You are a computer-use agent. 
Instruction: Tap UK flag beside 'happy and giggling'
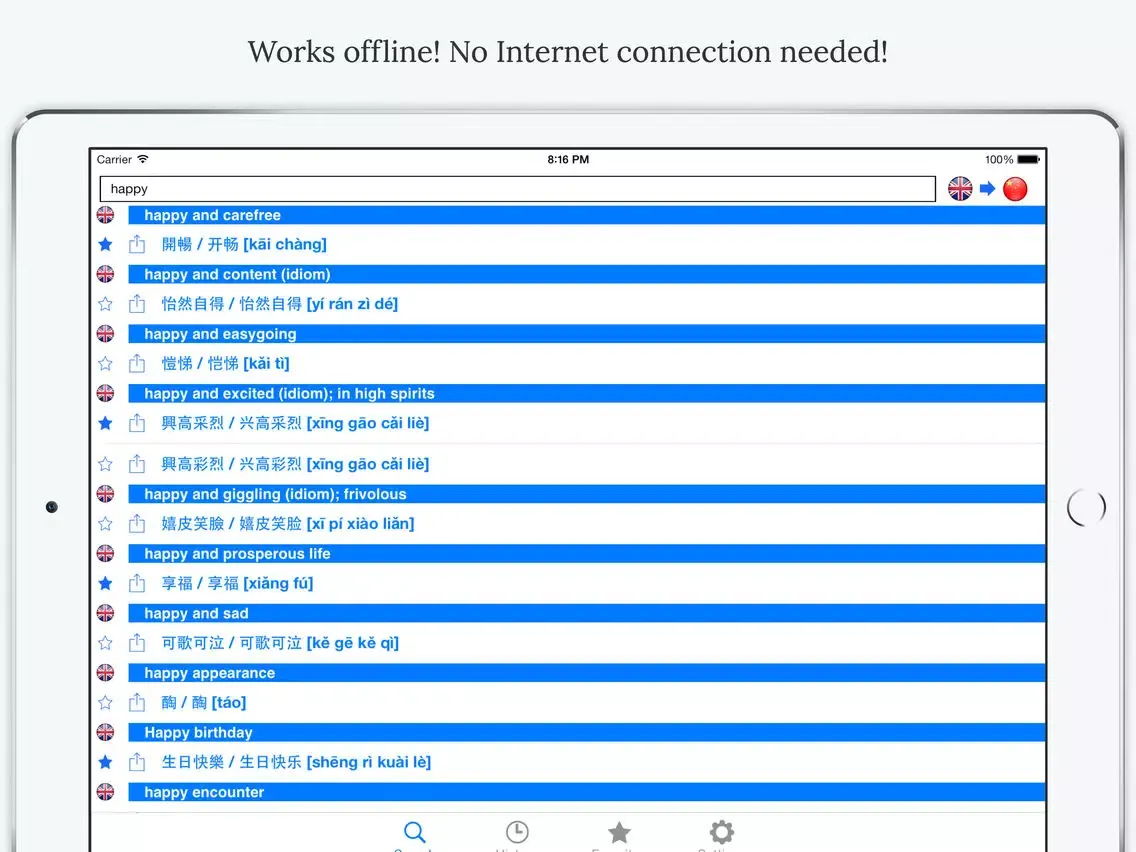pos(106,494)
